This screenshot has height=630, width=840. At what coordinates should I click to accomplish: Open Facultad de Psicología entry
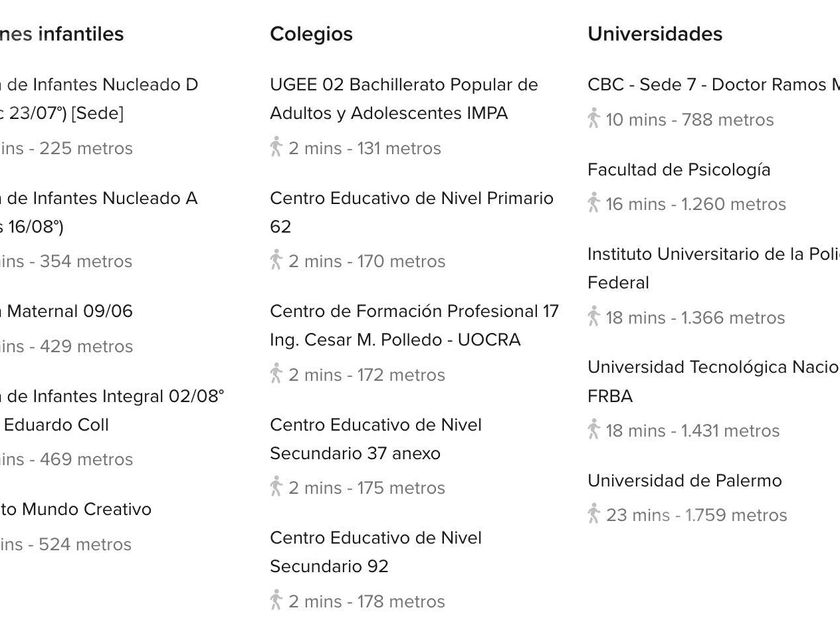[x=679, y=170]
